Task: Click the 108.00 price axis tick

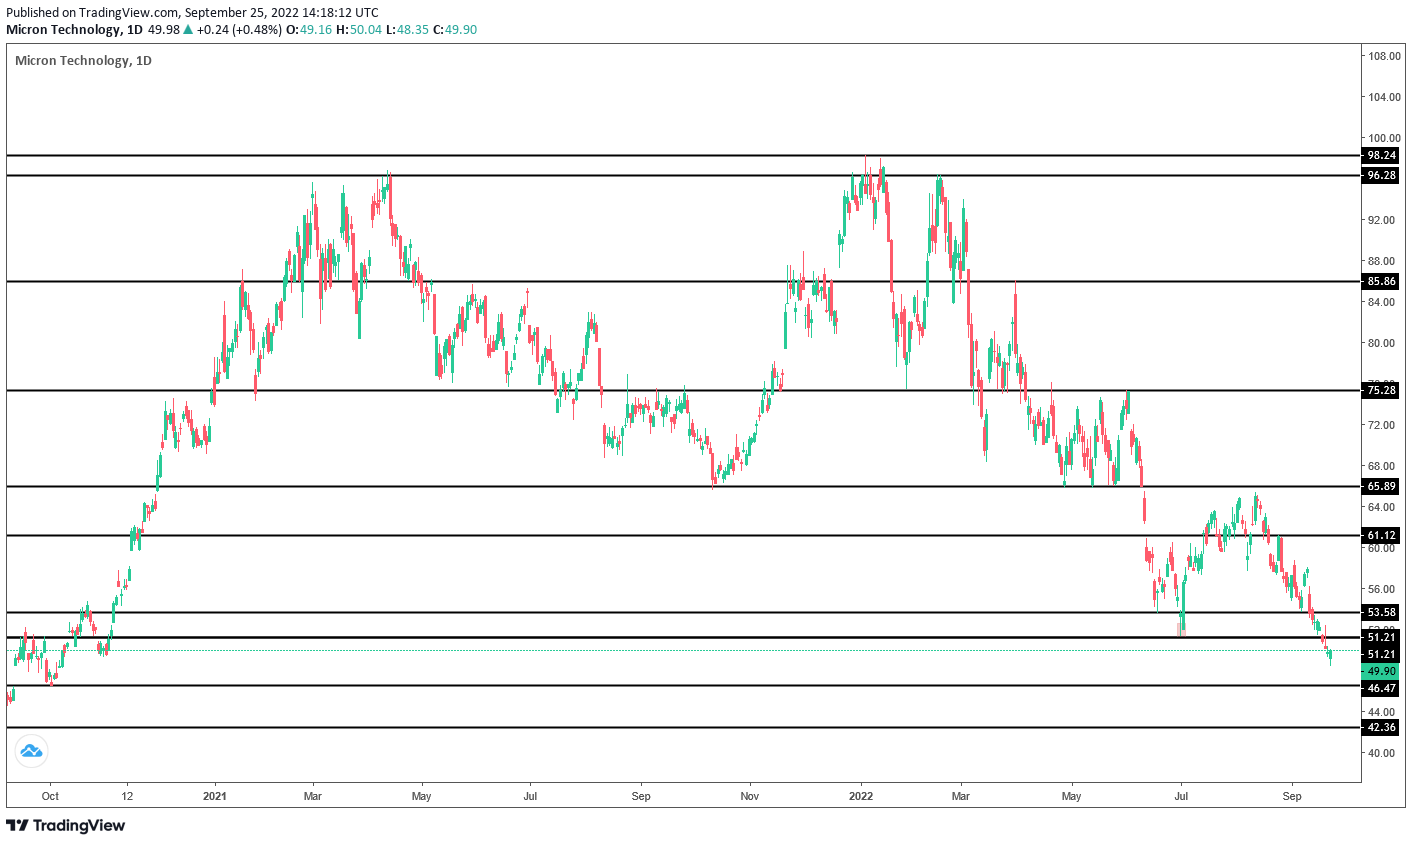Action: click(x=1384, y=56)
